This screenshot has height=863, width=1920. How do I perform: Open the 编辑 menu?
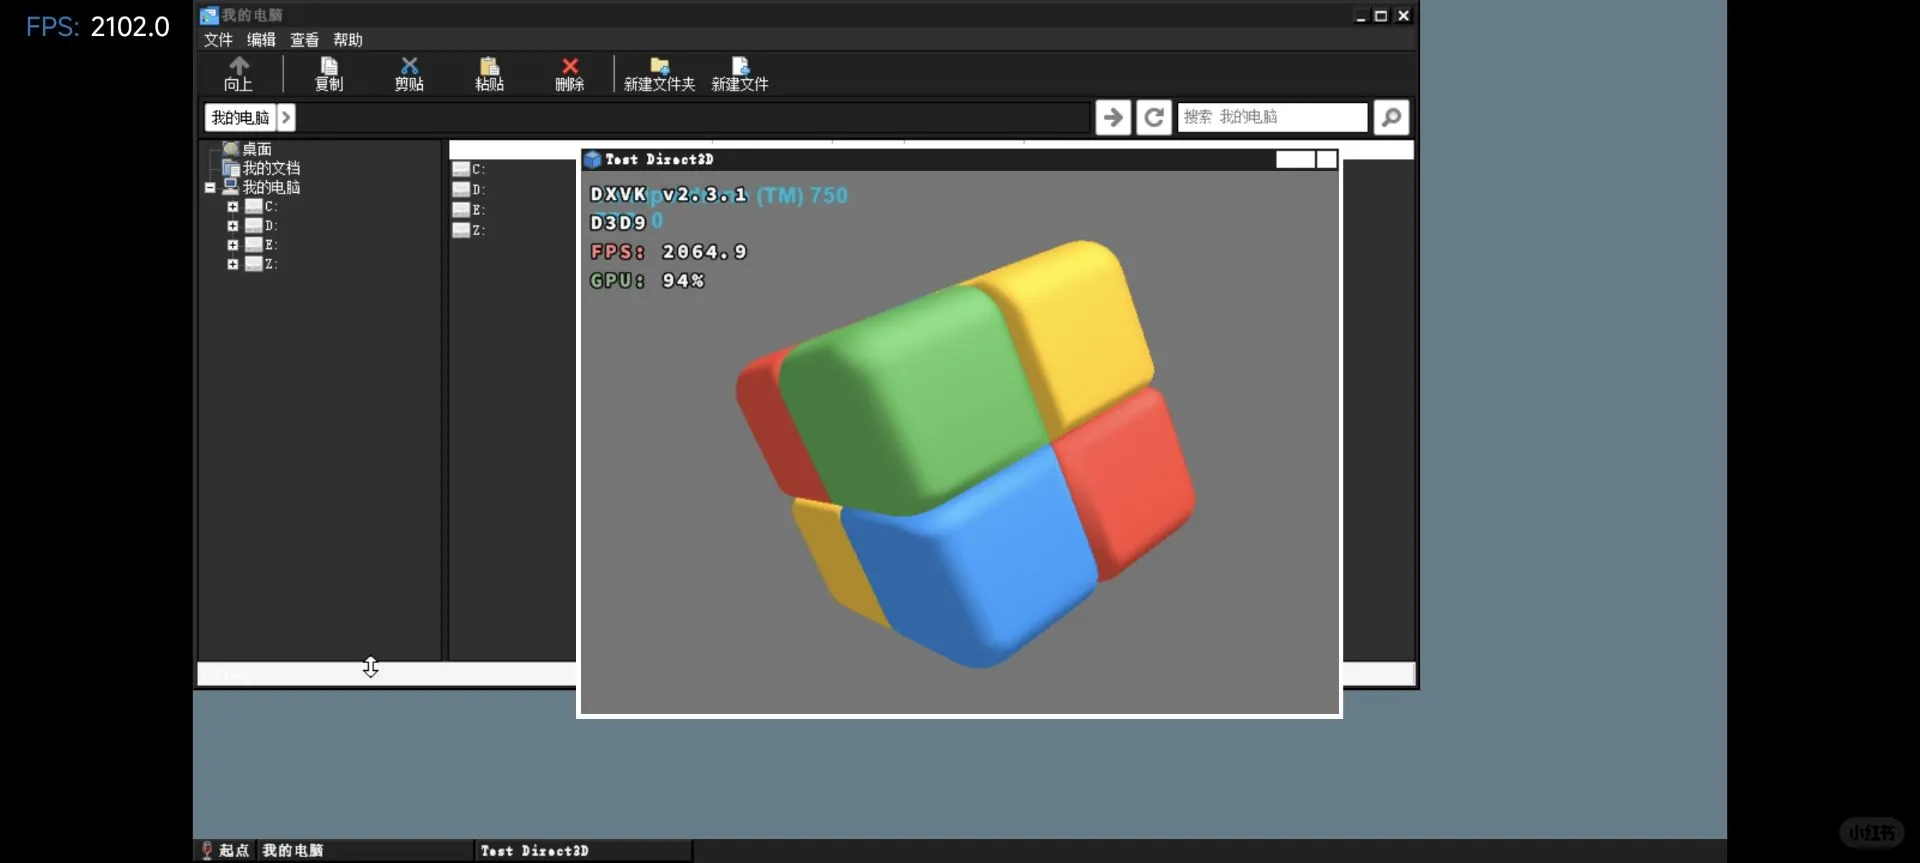click(261, 40)
